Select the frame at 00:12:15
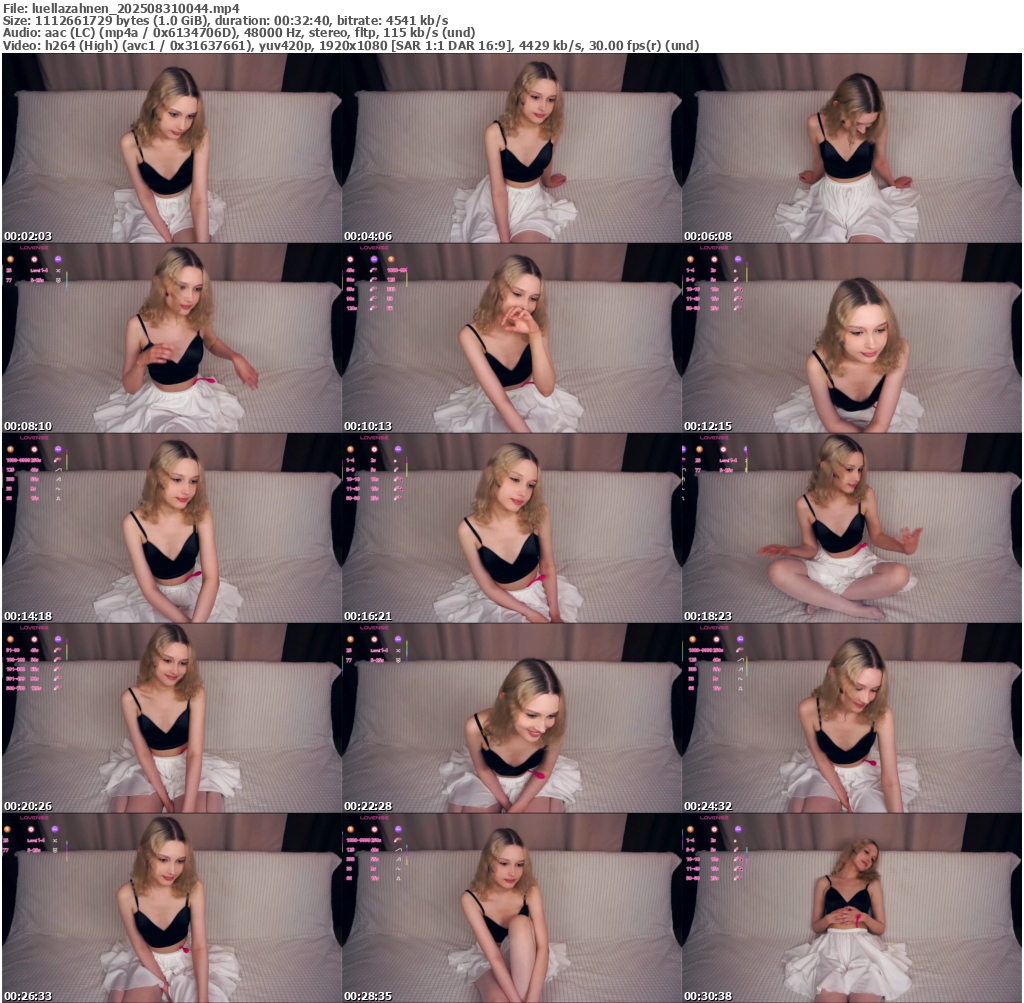 pyautogui.click(x=852, y=338)
